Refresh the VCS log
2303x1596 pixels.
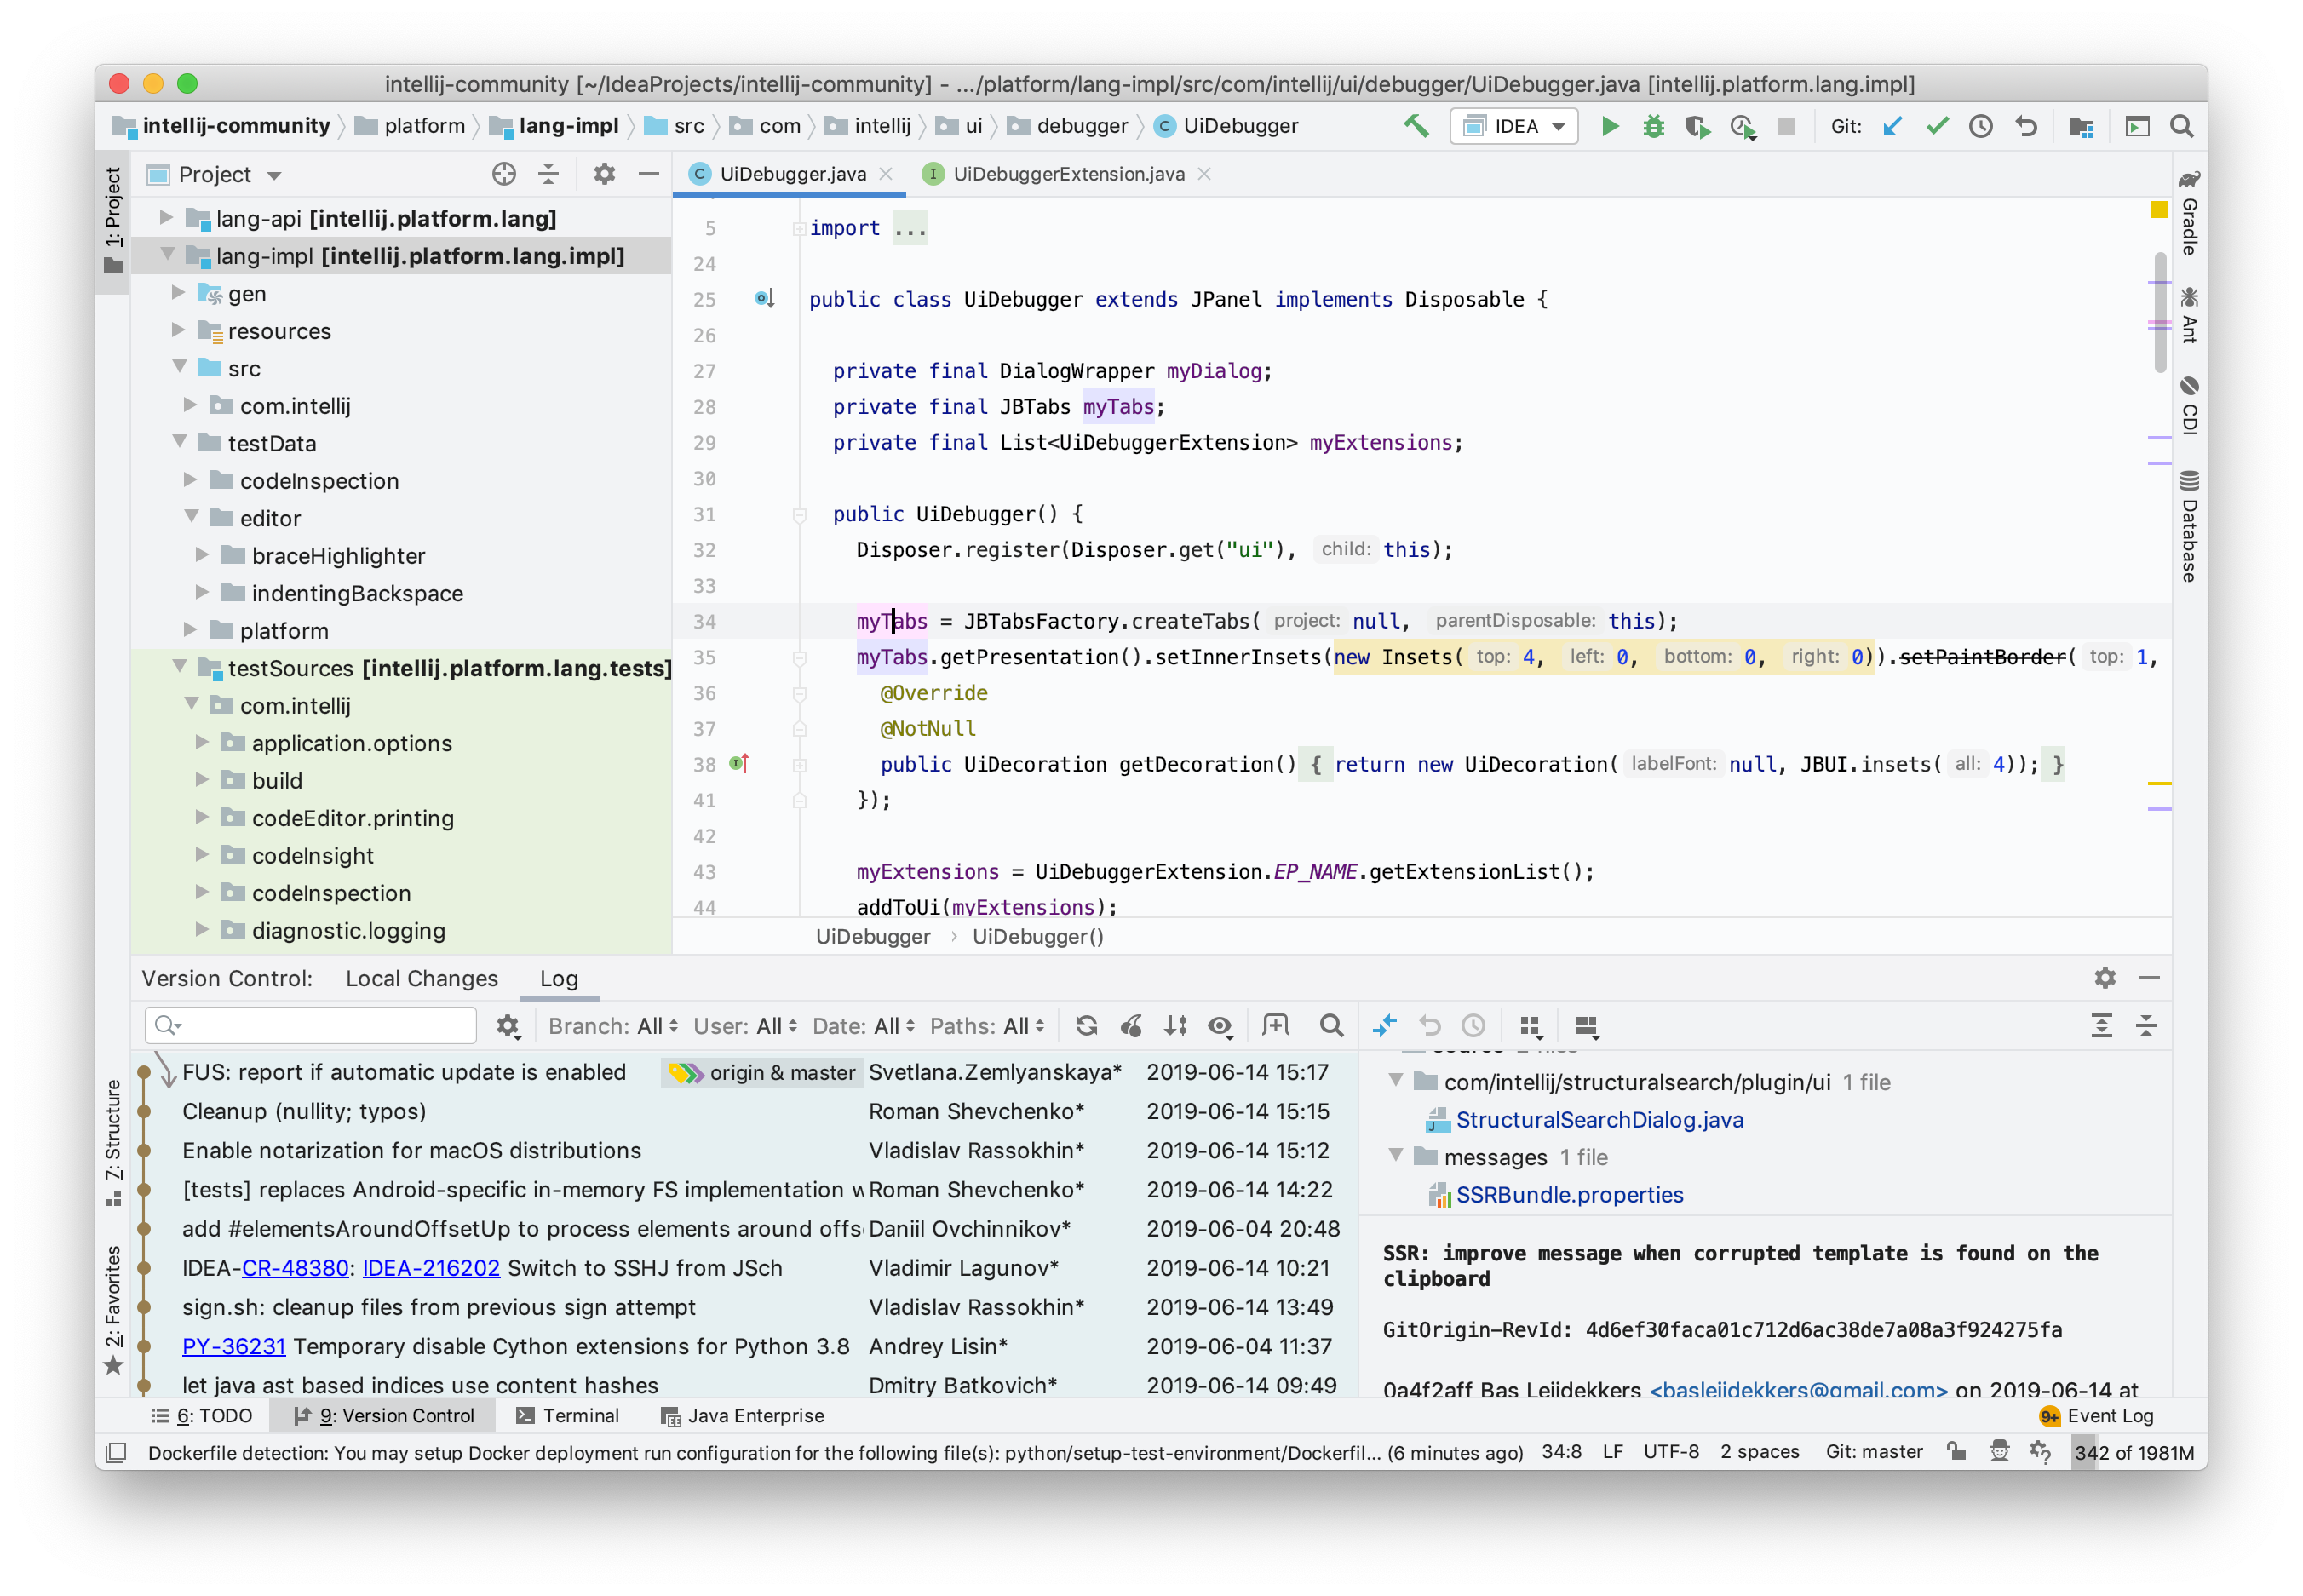click(1086, 1025)
